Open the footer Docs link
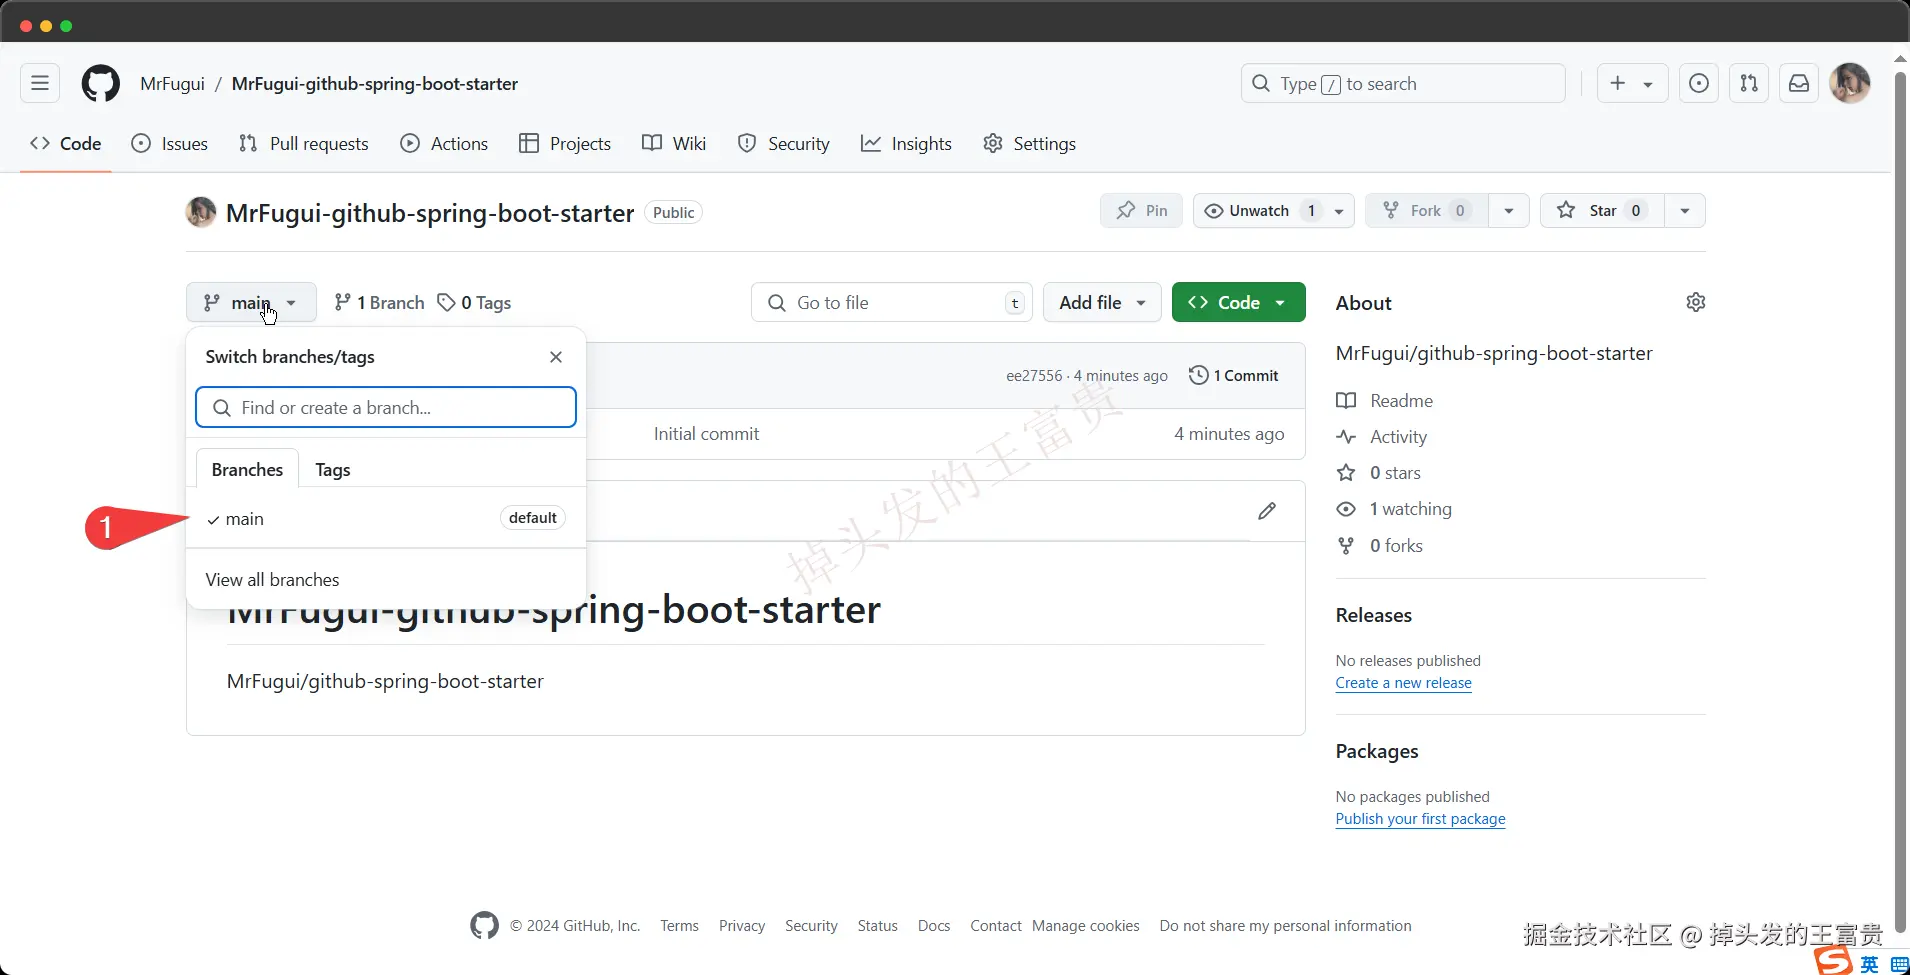Viewport: 1910px width, 975px height. pos(934,926)
